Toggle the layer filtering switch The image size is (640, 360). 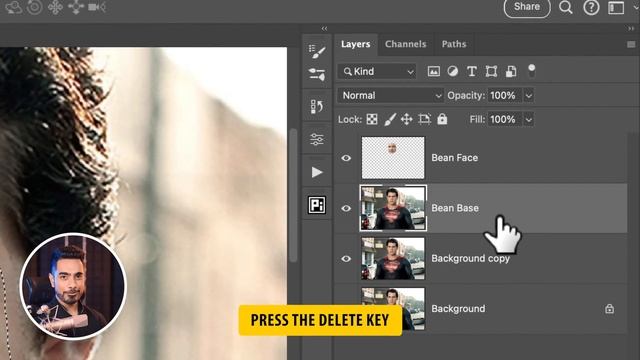pos(531,71)
